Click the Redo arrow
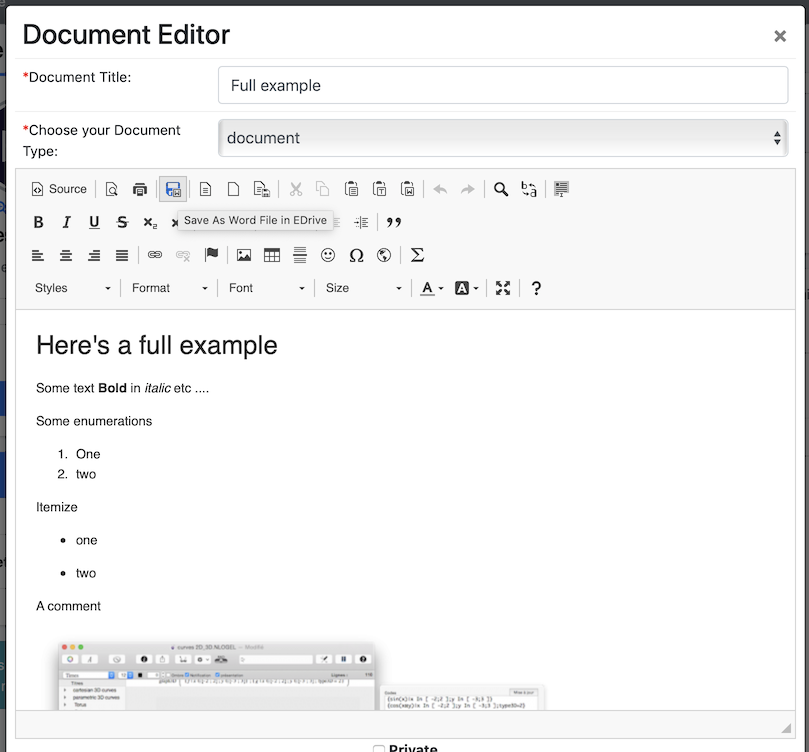 click(467, 189)
